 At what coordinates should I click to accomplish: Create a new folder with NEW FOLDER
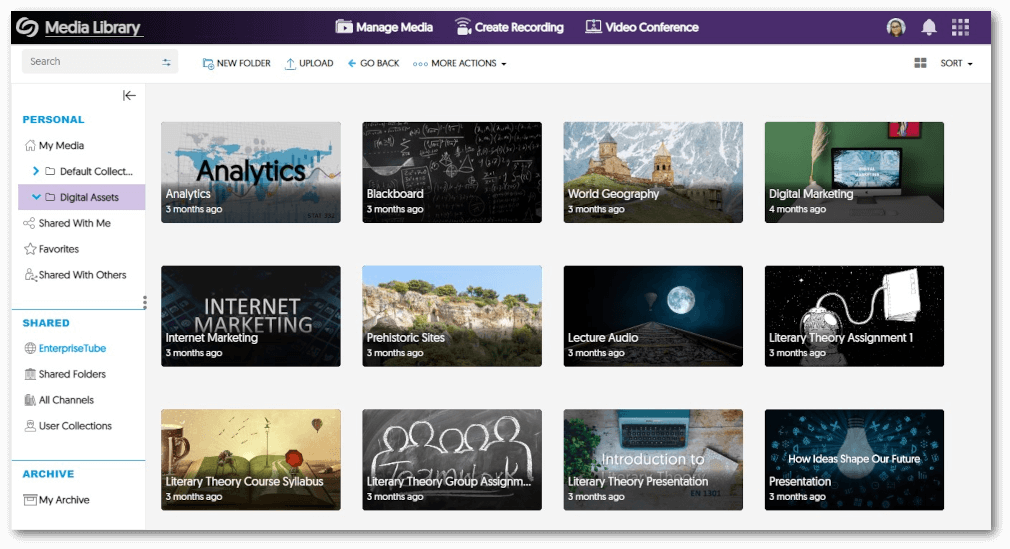pos(236,63)
